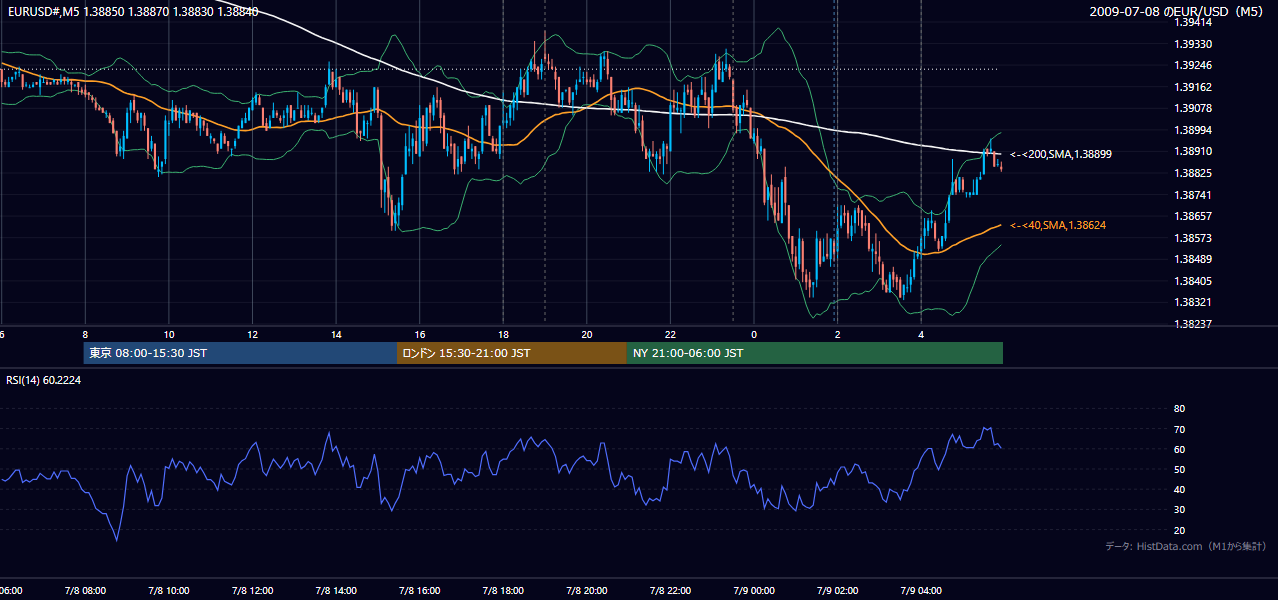Click RSI scale value 70

[x=1179, y=429]
